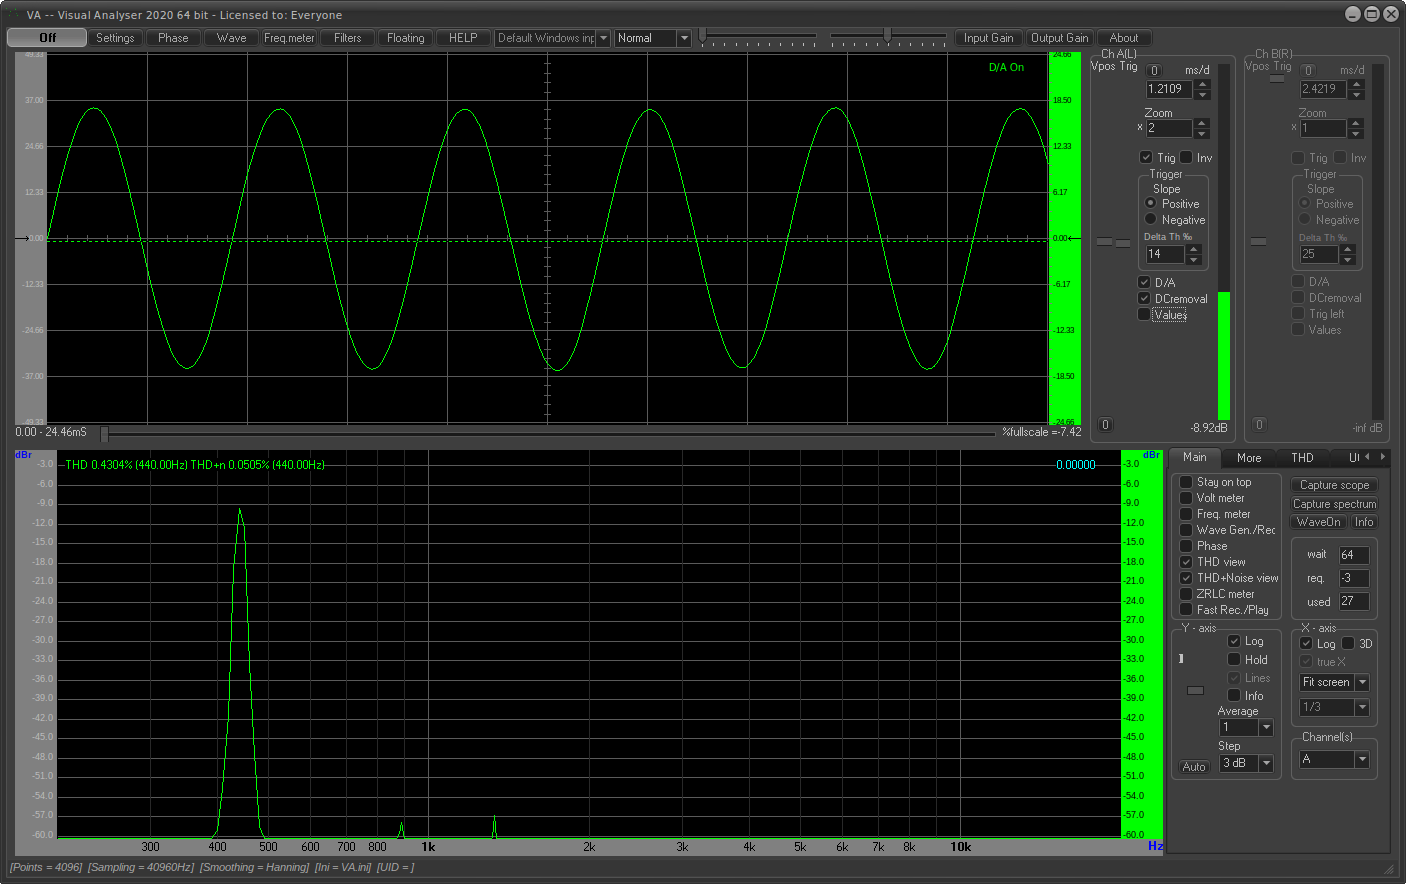Click the WaveOn button
The height and width of the screenshot is (884, 1406).
click(x=1319, y=522)
